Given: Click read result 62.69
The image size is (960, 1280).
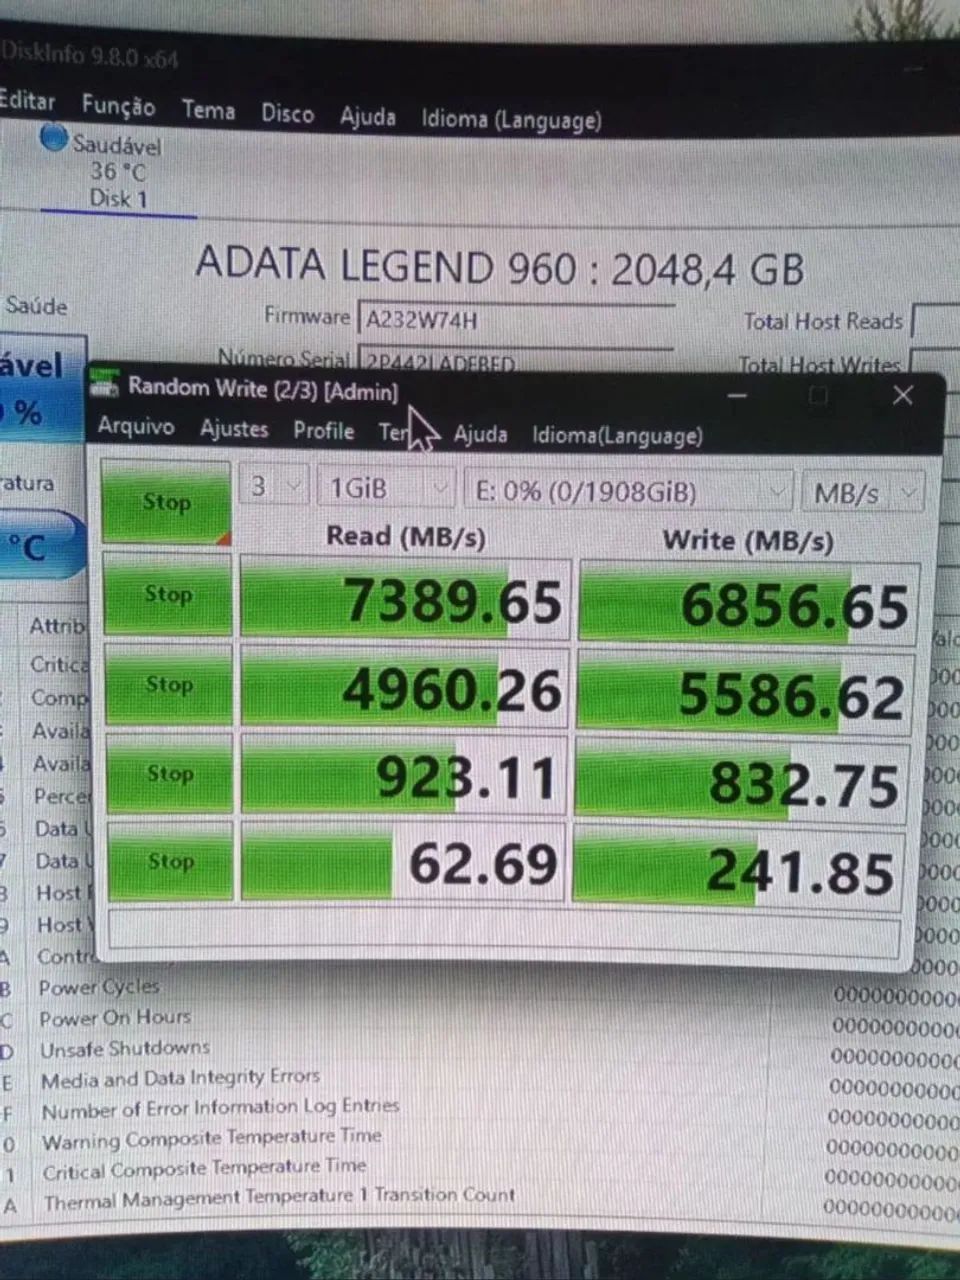Looking at the screenshot, I should click(403, 863).
